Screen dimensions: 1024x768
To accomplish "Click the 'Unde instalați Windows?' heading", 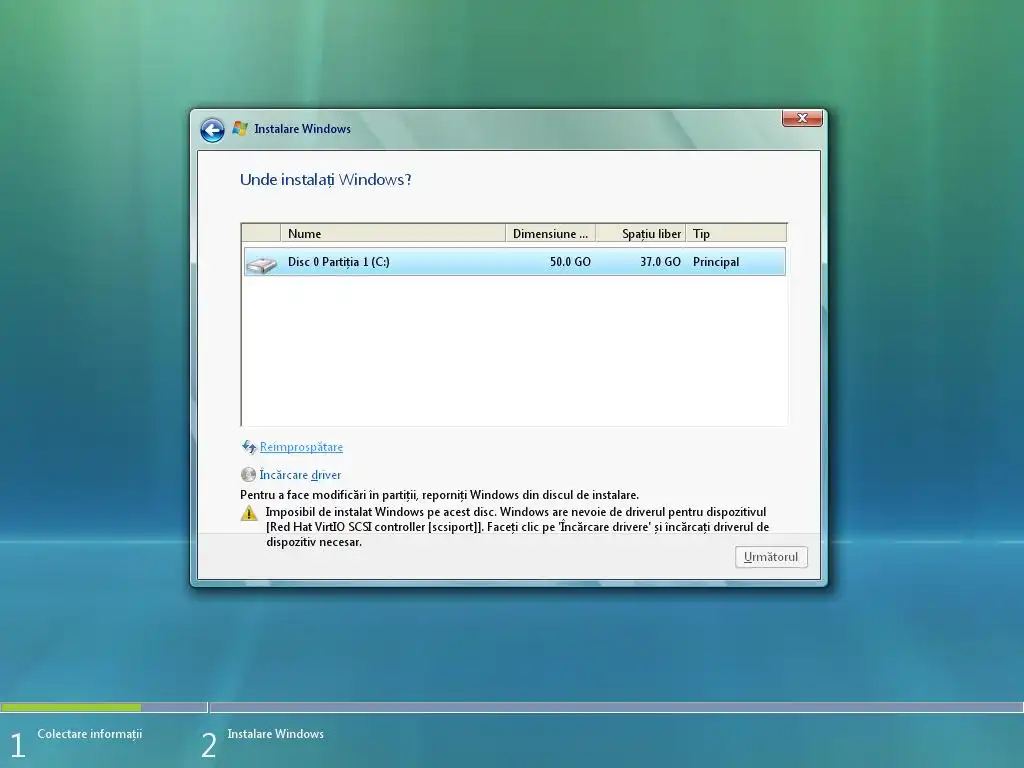I will tap(325, 180).
